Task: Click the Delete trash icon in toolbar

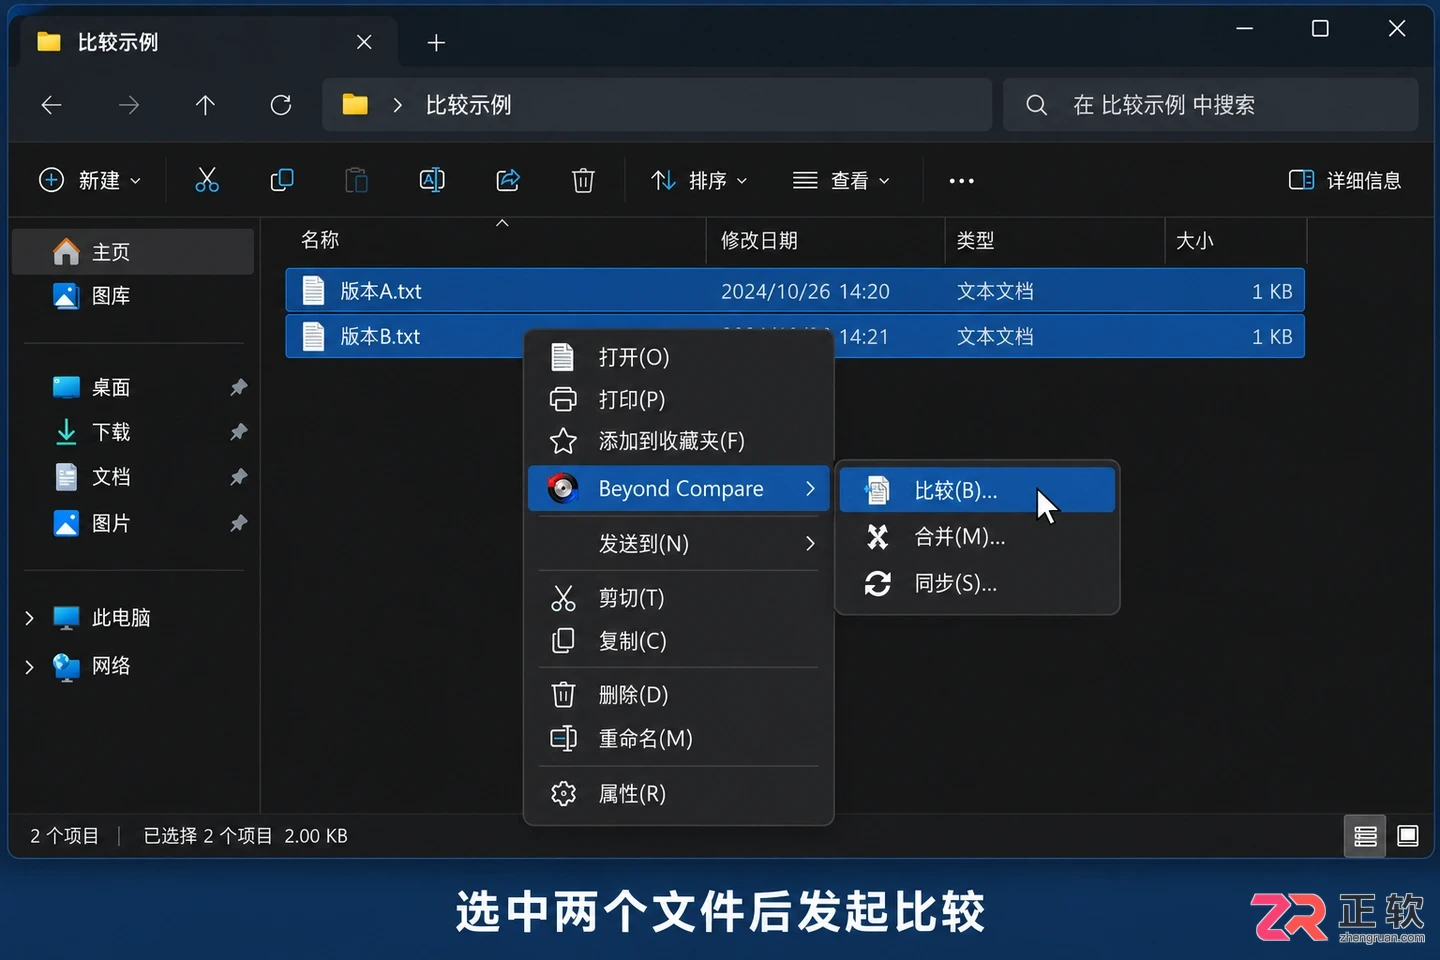Action: point(583,180)
